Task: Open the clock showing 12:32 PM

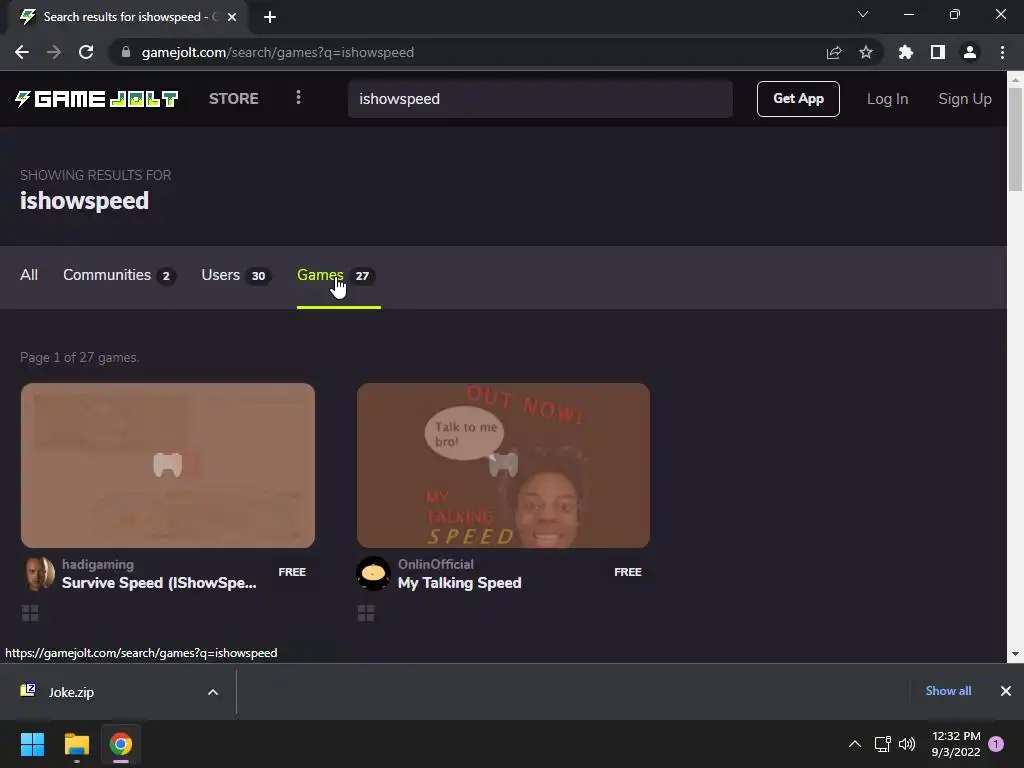Action: coord(956,744)
